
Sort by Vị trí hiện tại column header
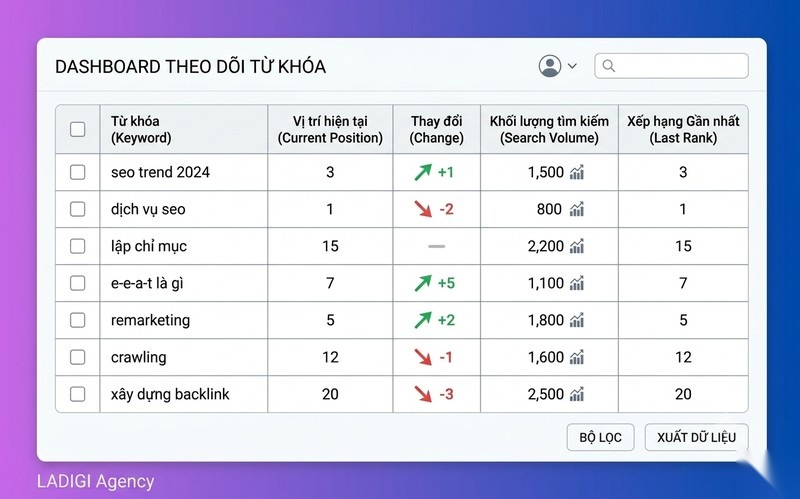[x=330, y=129]
